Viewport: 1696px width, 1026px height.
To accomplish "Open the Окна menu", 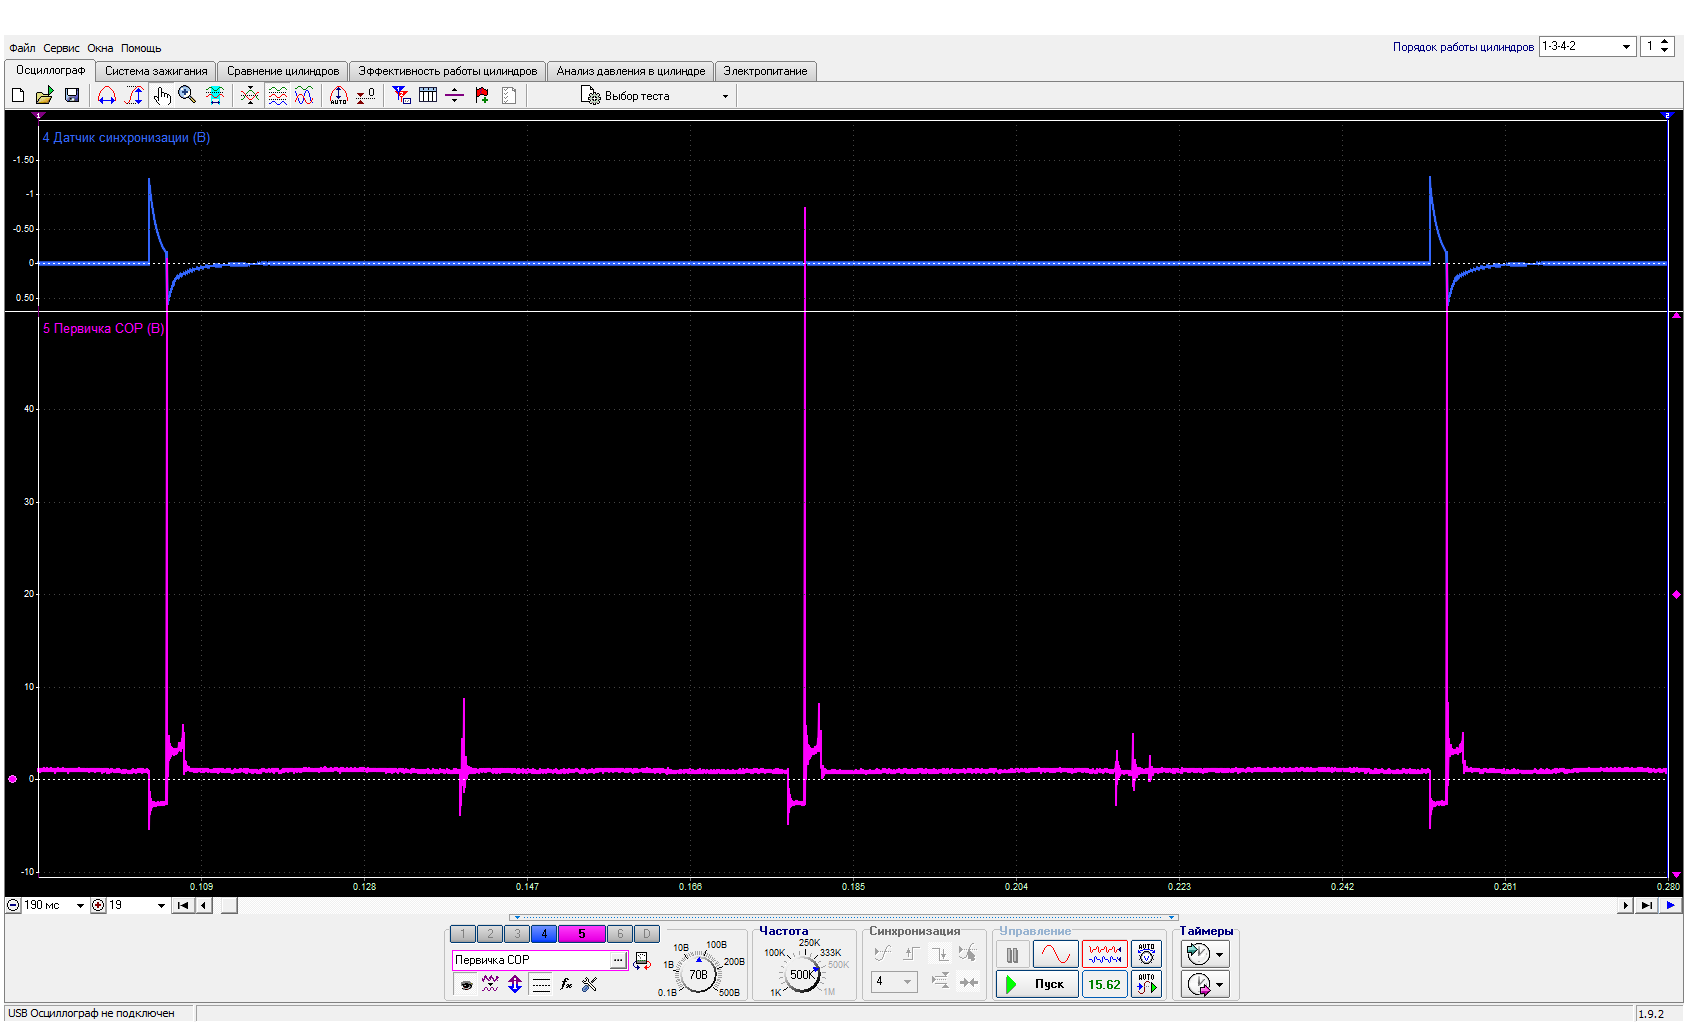I will click(100, 48).
